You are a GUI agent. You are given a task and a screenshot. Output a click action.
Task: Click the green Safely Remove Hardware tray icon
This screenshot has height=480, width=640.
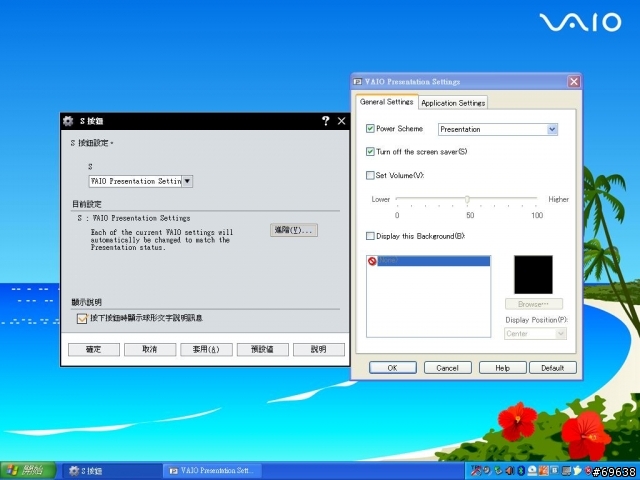(x=498, y=471)
